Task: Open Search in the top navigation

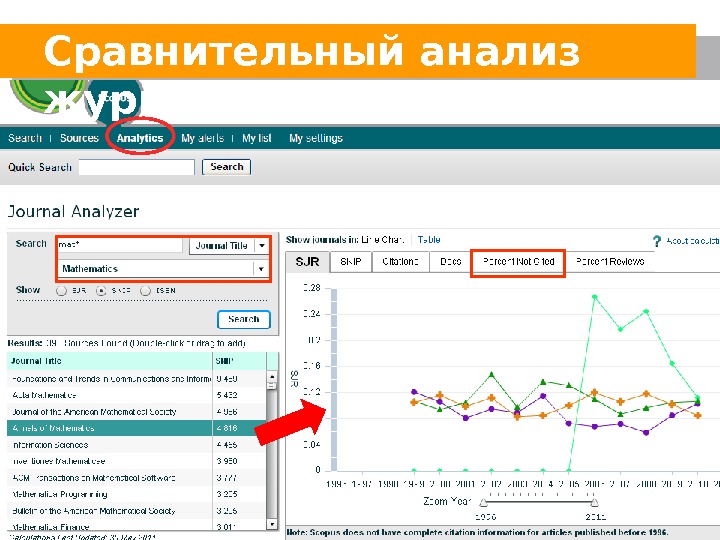Action: tap(25, 138)
